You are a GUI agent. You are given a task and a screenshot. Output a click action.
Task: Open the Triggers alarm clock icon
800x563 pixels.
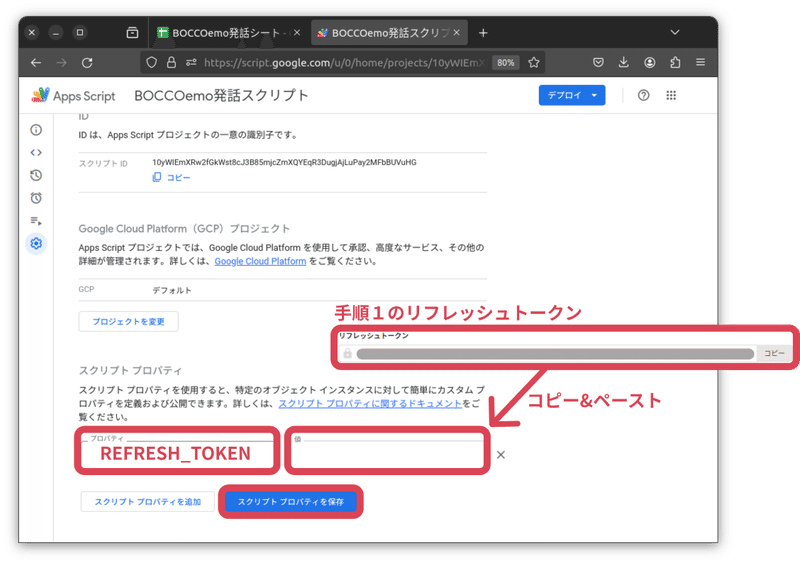point(36,198)
